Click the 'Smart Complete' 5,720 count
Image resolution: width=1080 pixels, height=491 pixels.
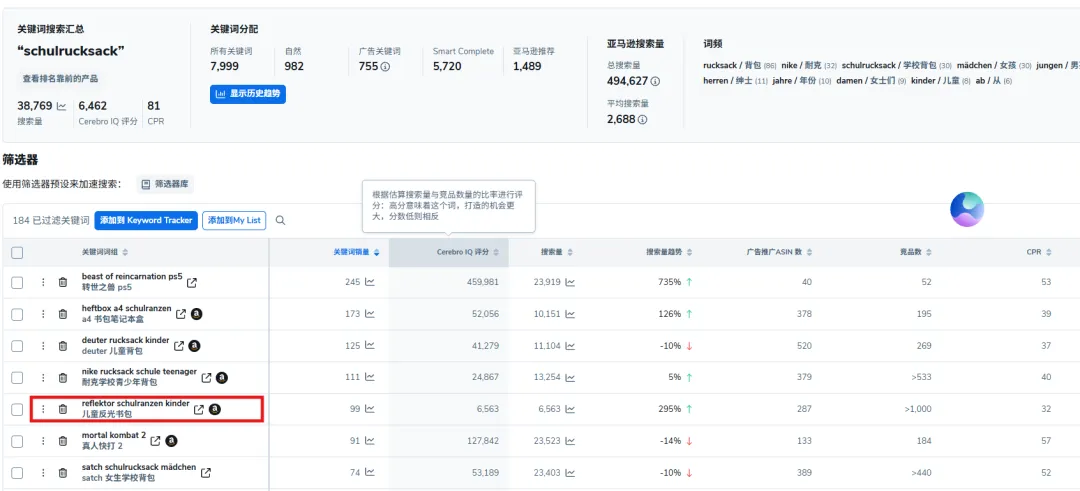pos(447,67)
